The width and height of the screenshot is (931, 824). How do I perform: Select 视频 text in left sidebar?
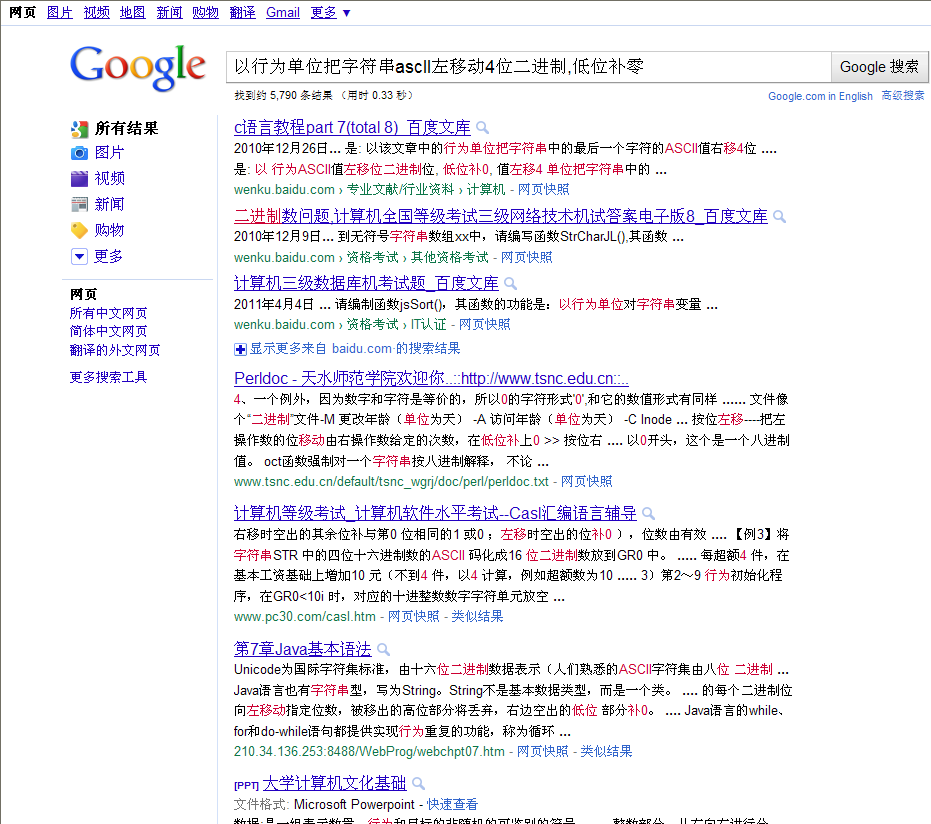(x=109, y=178)
